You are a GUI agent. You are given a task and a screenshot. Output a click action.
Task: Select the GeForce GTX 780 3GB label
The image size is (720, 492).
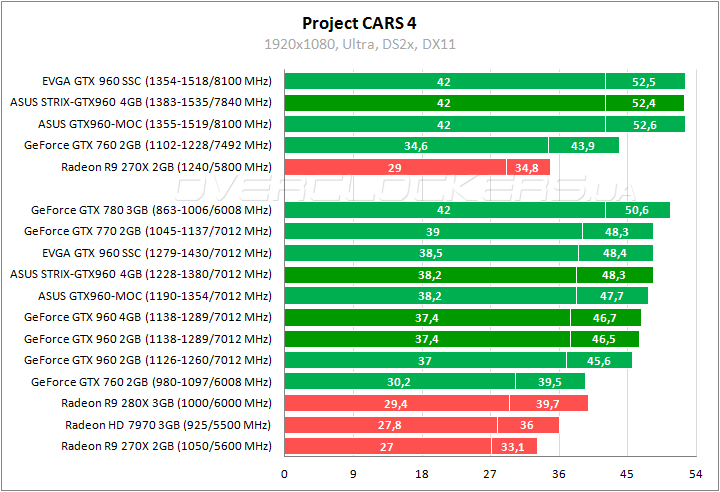coord(151,210)
